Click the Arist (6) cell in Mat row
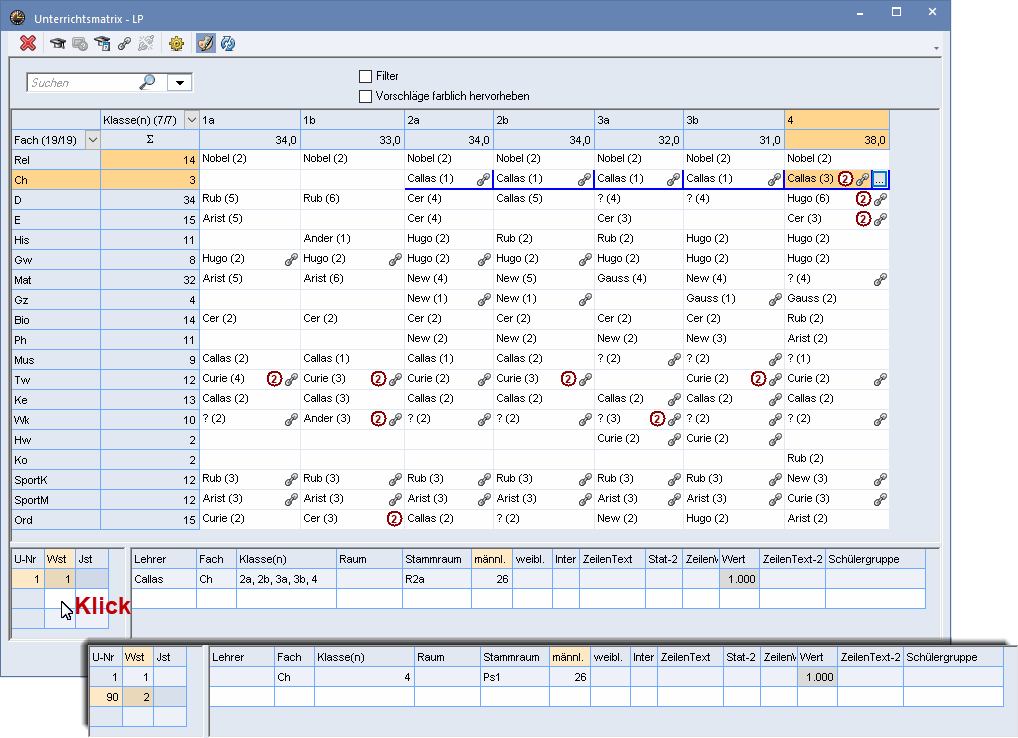The height and width of the screenshot is (738, 1018). (353, 278)
